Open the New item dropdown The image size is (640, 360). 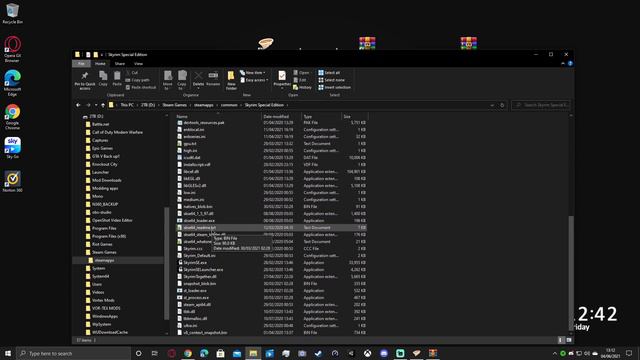point(253,73)
